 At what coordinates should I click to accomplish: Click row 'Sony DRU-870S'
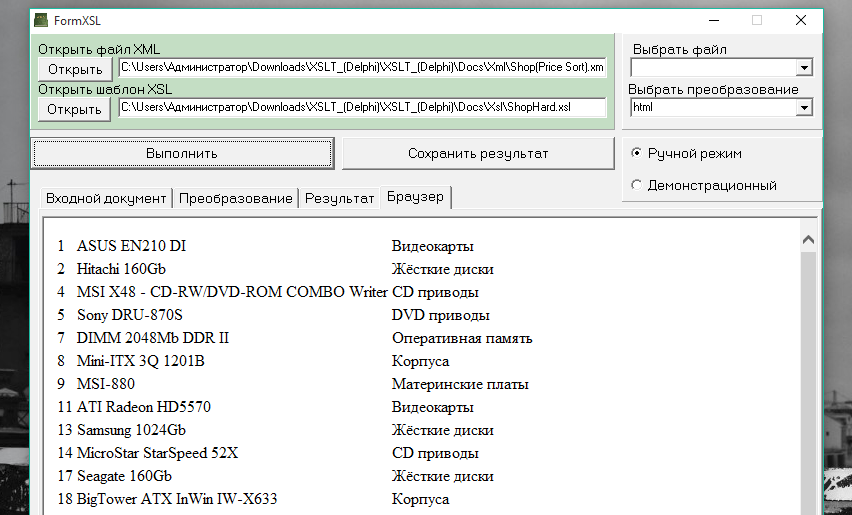click(273, 315)
